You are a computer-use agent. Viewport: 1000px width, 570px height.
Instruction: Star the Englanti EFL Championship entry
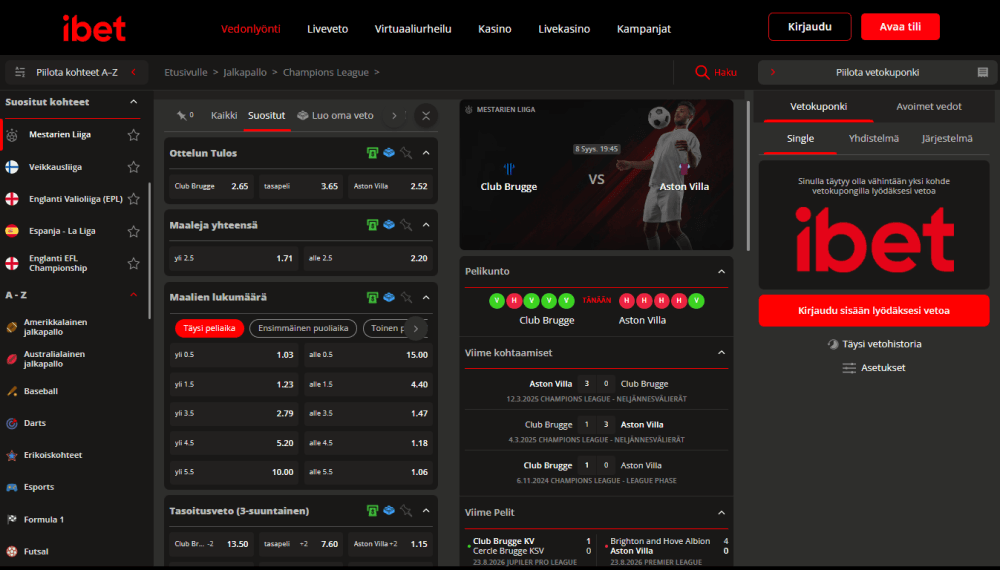coord(133,263)
